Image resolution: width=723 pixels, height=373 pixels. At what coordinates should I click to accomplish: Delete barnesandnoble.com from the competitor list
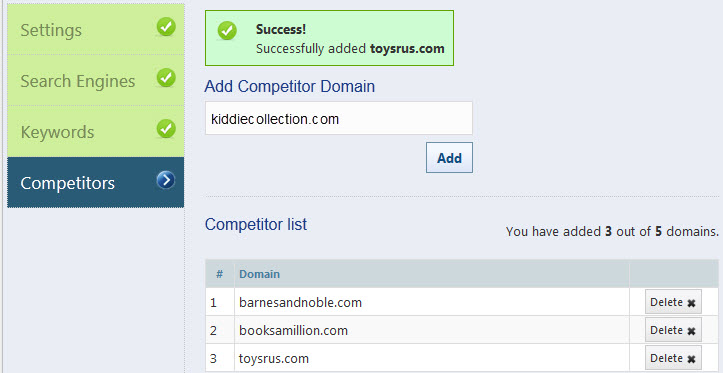click(x=673, y=302)
